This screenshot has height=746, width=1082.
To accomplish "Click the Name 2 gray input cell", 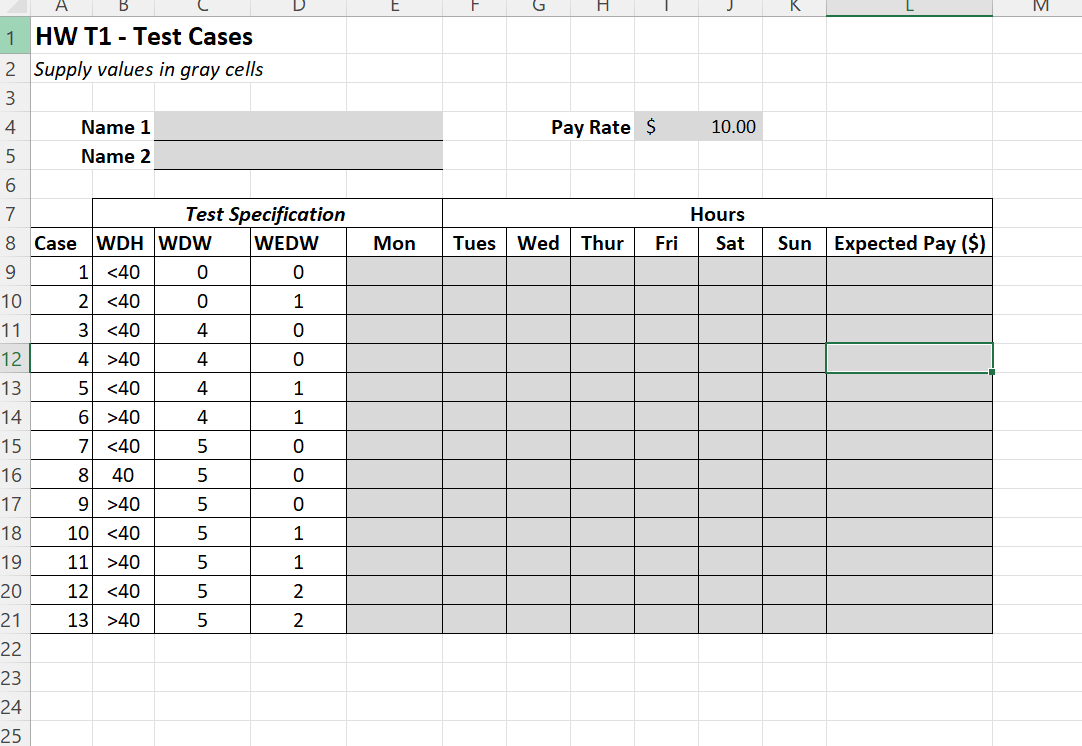I will click(x=297, y=156).
